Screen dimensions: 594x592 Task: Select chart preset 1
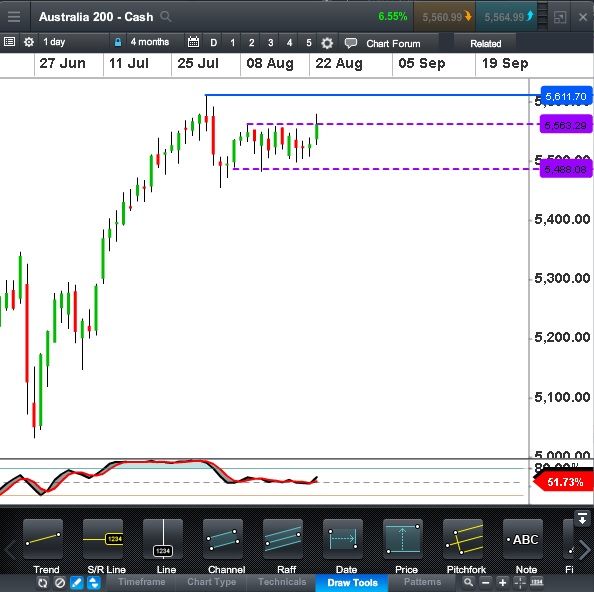233,42
